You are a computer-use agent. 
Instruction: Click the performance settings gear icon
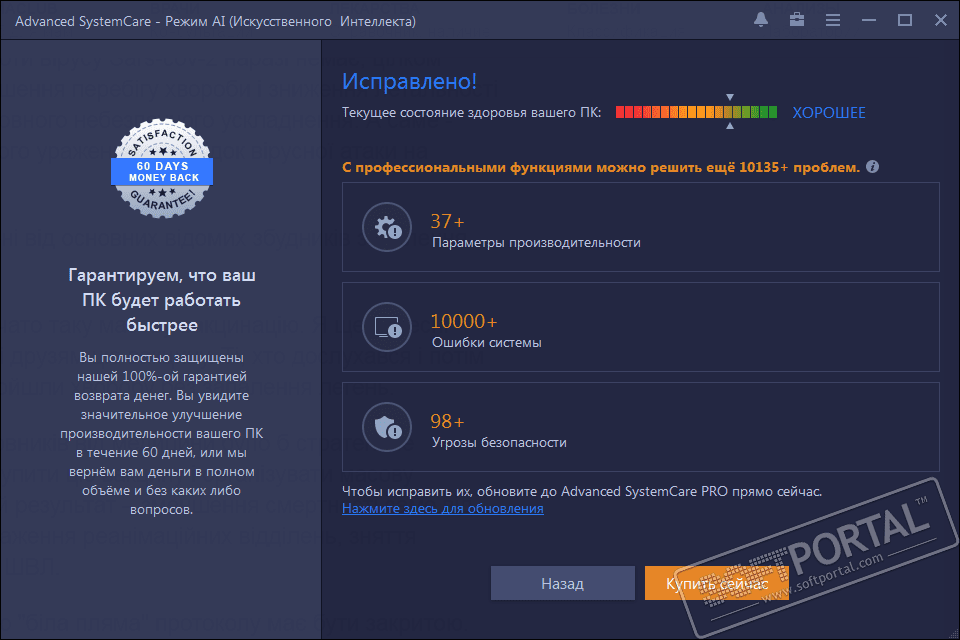(x=387, y=227)
